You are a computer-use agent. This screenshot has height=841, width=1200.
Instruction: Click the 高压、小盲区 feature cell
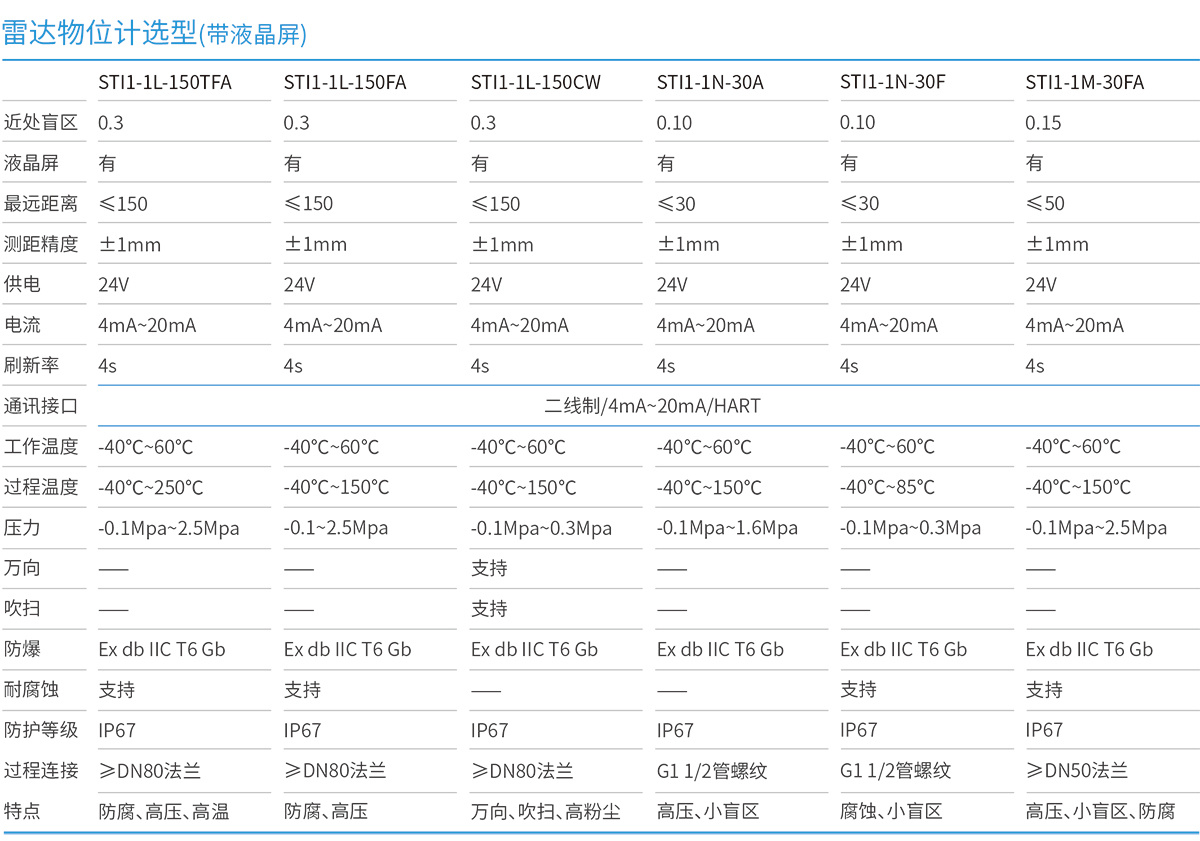coord(708,811)
